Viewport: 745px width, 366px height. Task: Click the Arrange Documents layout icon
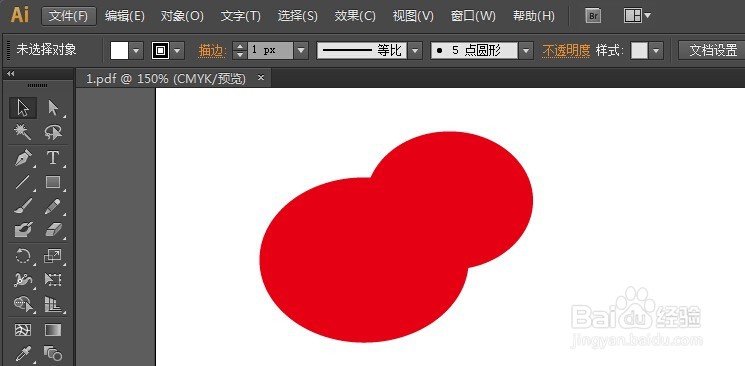coord(632,16)
